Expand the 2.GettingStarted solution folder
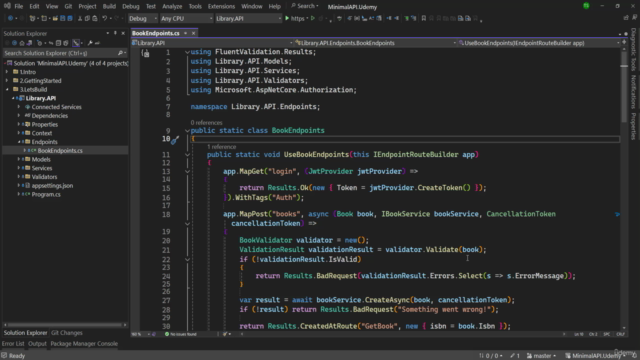 tap(7, 81)
